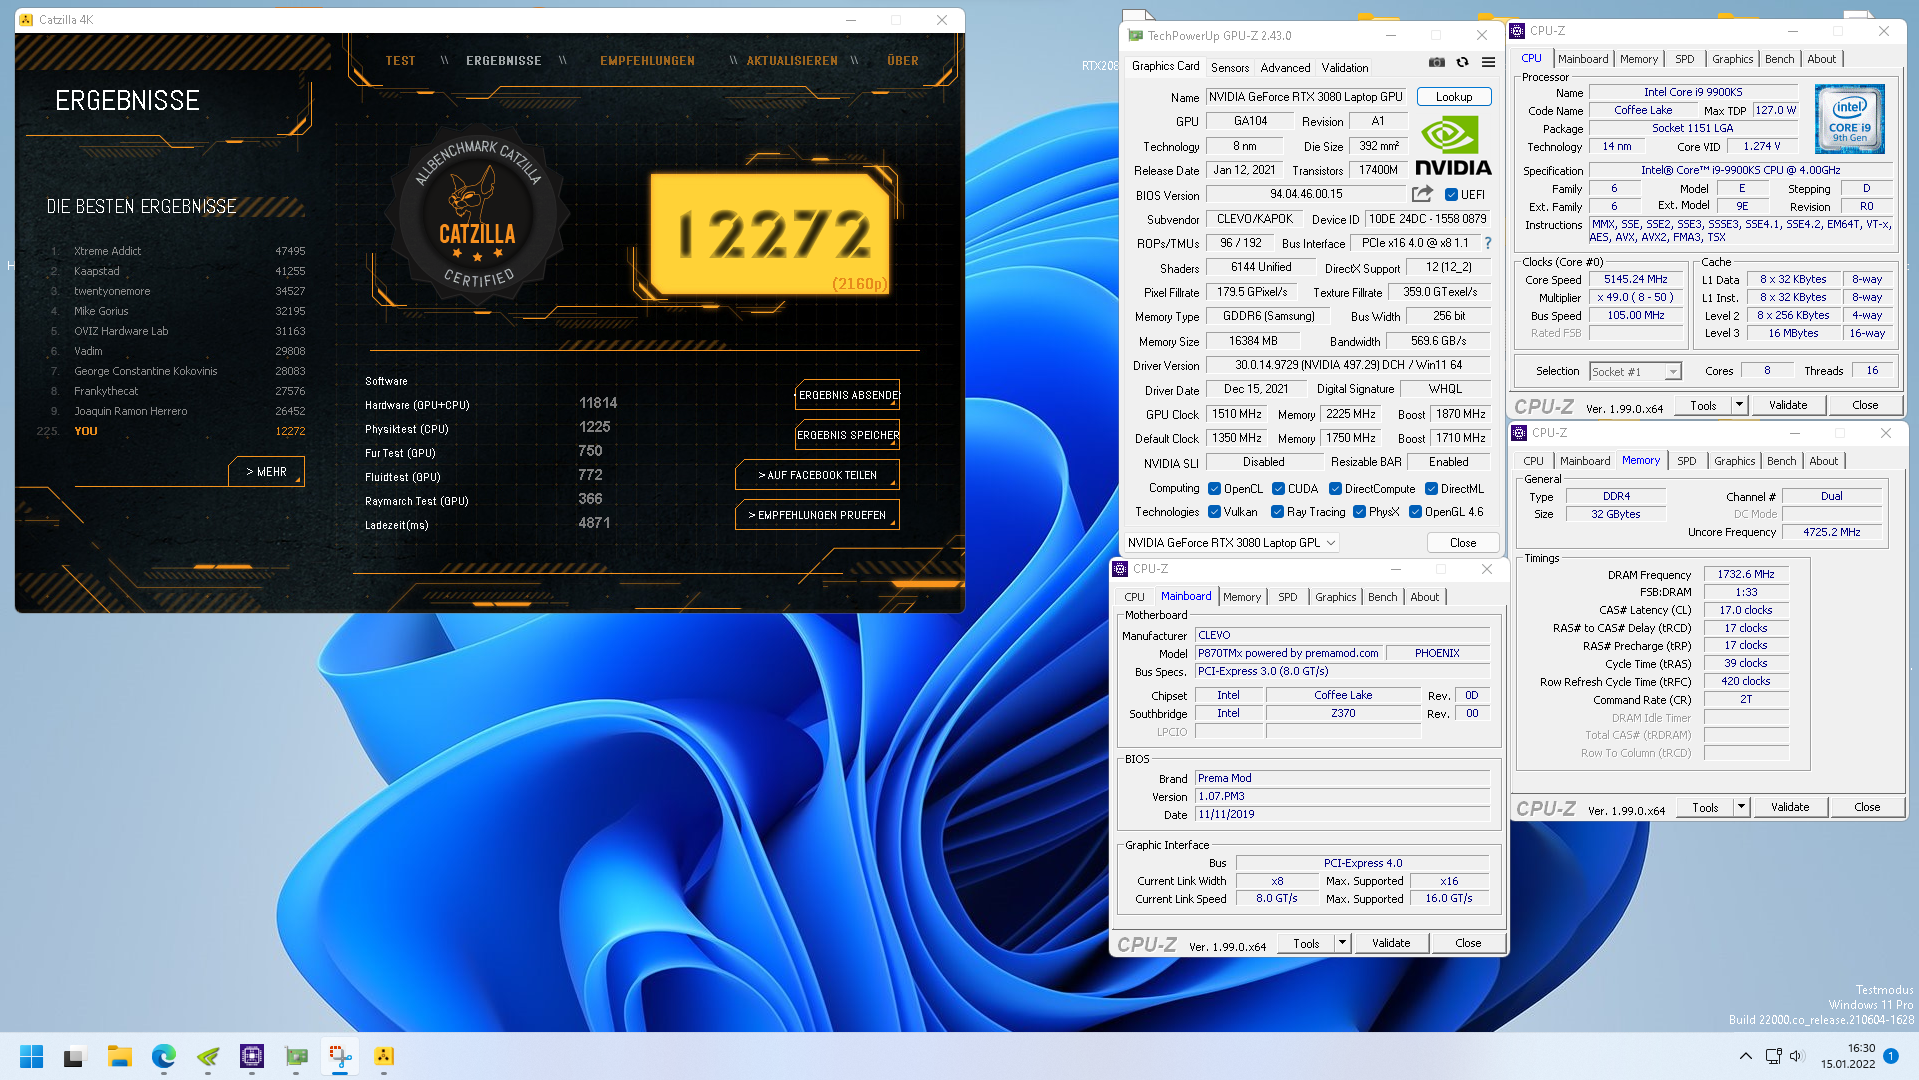Take a GPU-Z screenshot with the camera icon
The width and height of the screenshot is (1919, 1080).
click(1437, 62)
